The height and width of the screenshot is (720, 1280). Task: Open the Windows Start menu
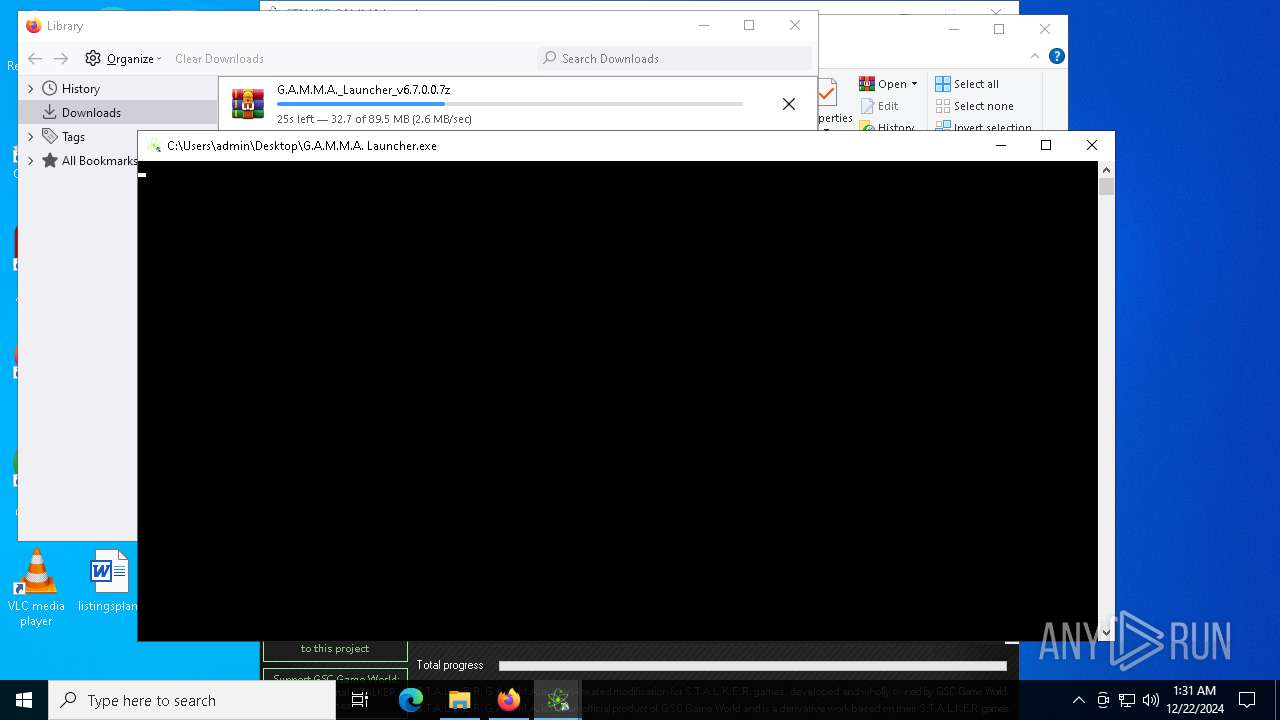pos(24,700)
